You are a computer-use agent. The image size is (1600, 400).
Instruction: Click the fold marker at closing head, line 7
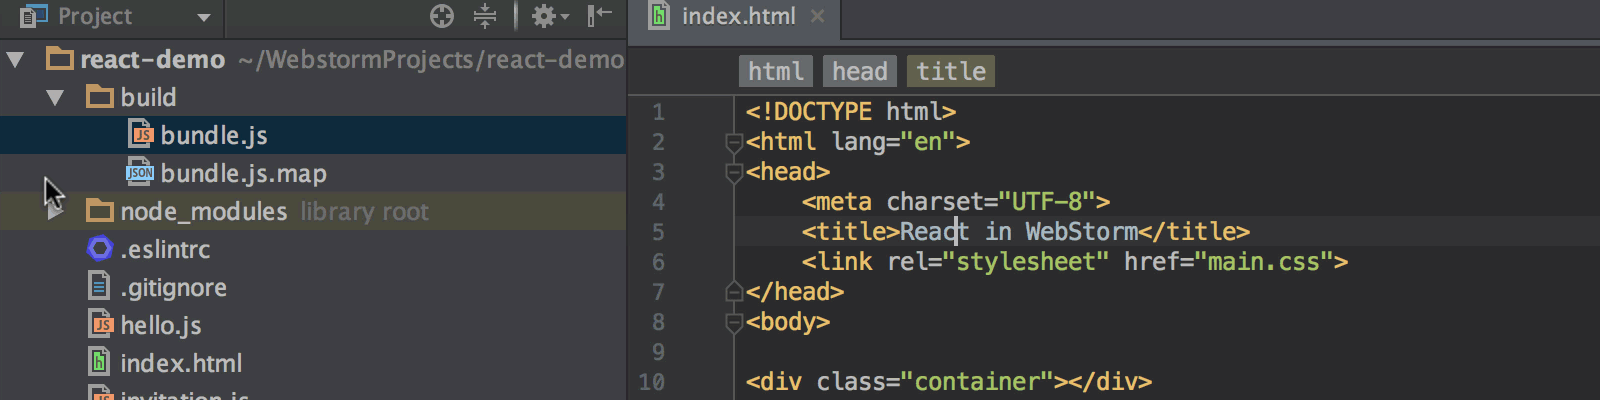pos(734,292)
